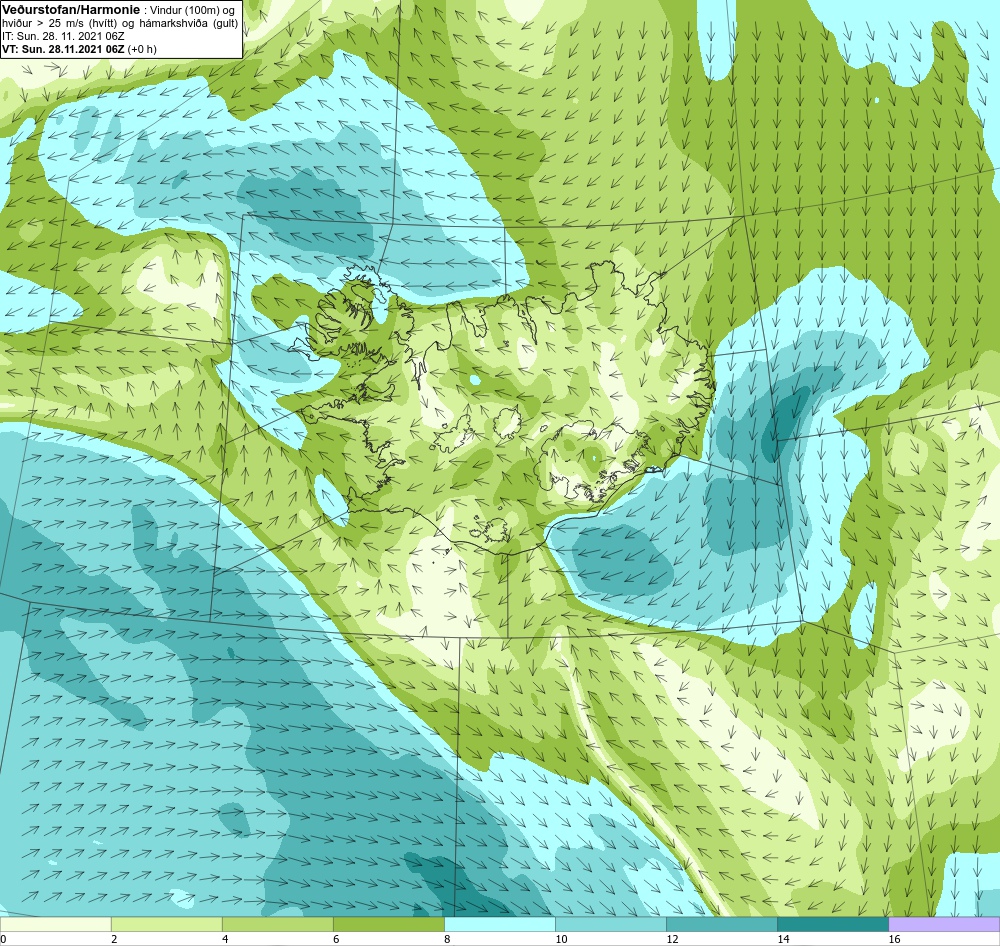The image size is (1000, 946).
Task: Click the pale yellow 0–2 m/s legend swatch
Action: tap(55, 924)
